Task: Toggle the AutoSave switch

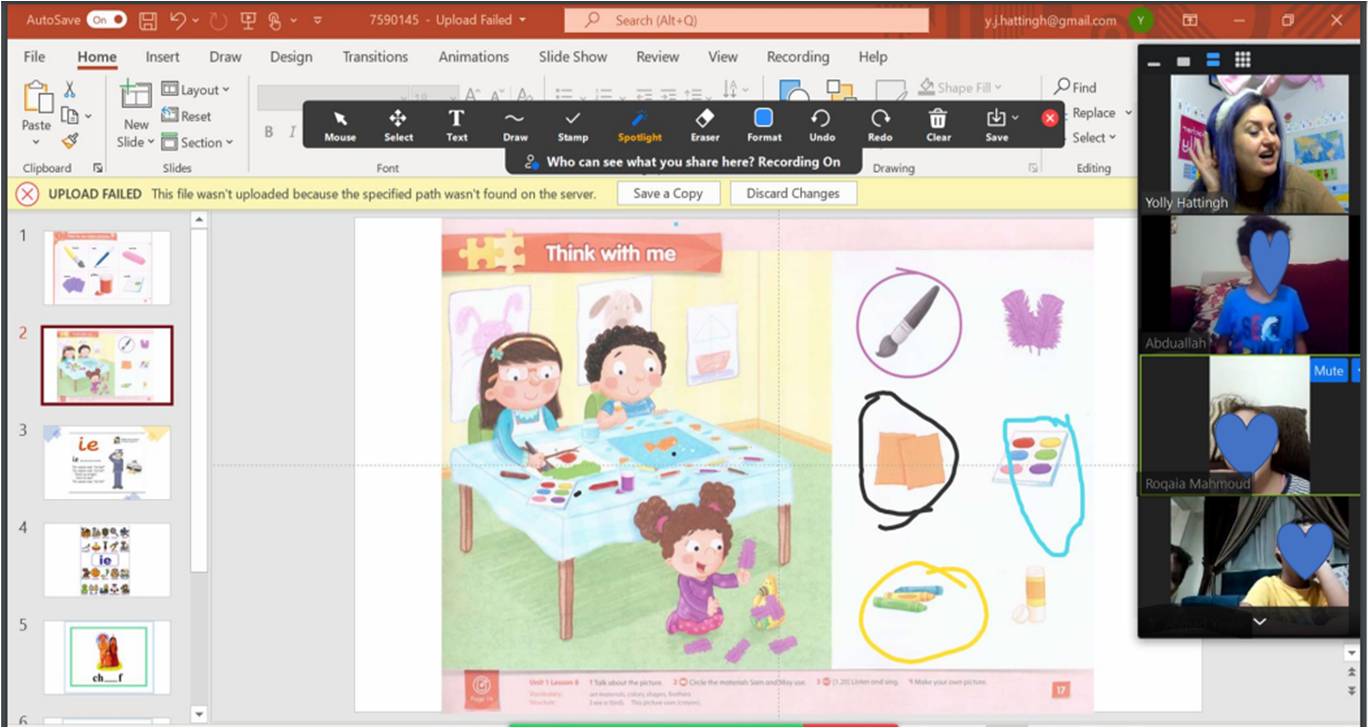Action: pos(106,20)
